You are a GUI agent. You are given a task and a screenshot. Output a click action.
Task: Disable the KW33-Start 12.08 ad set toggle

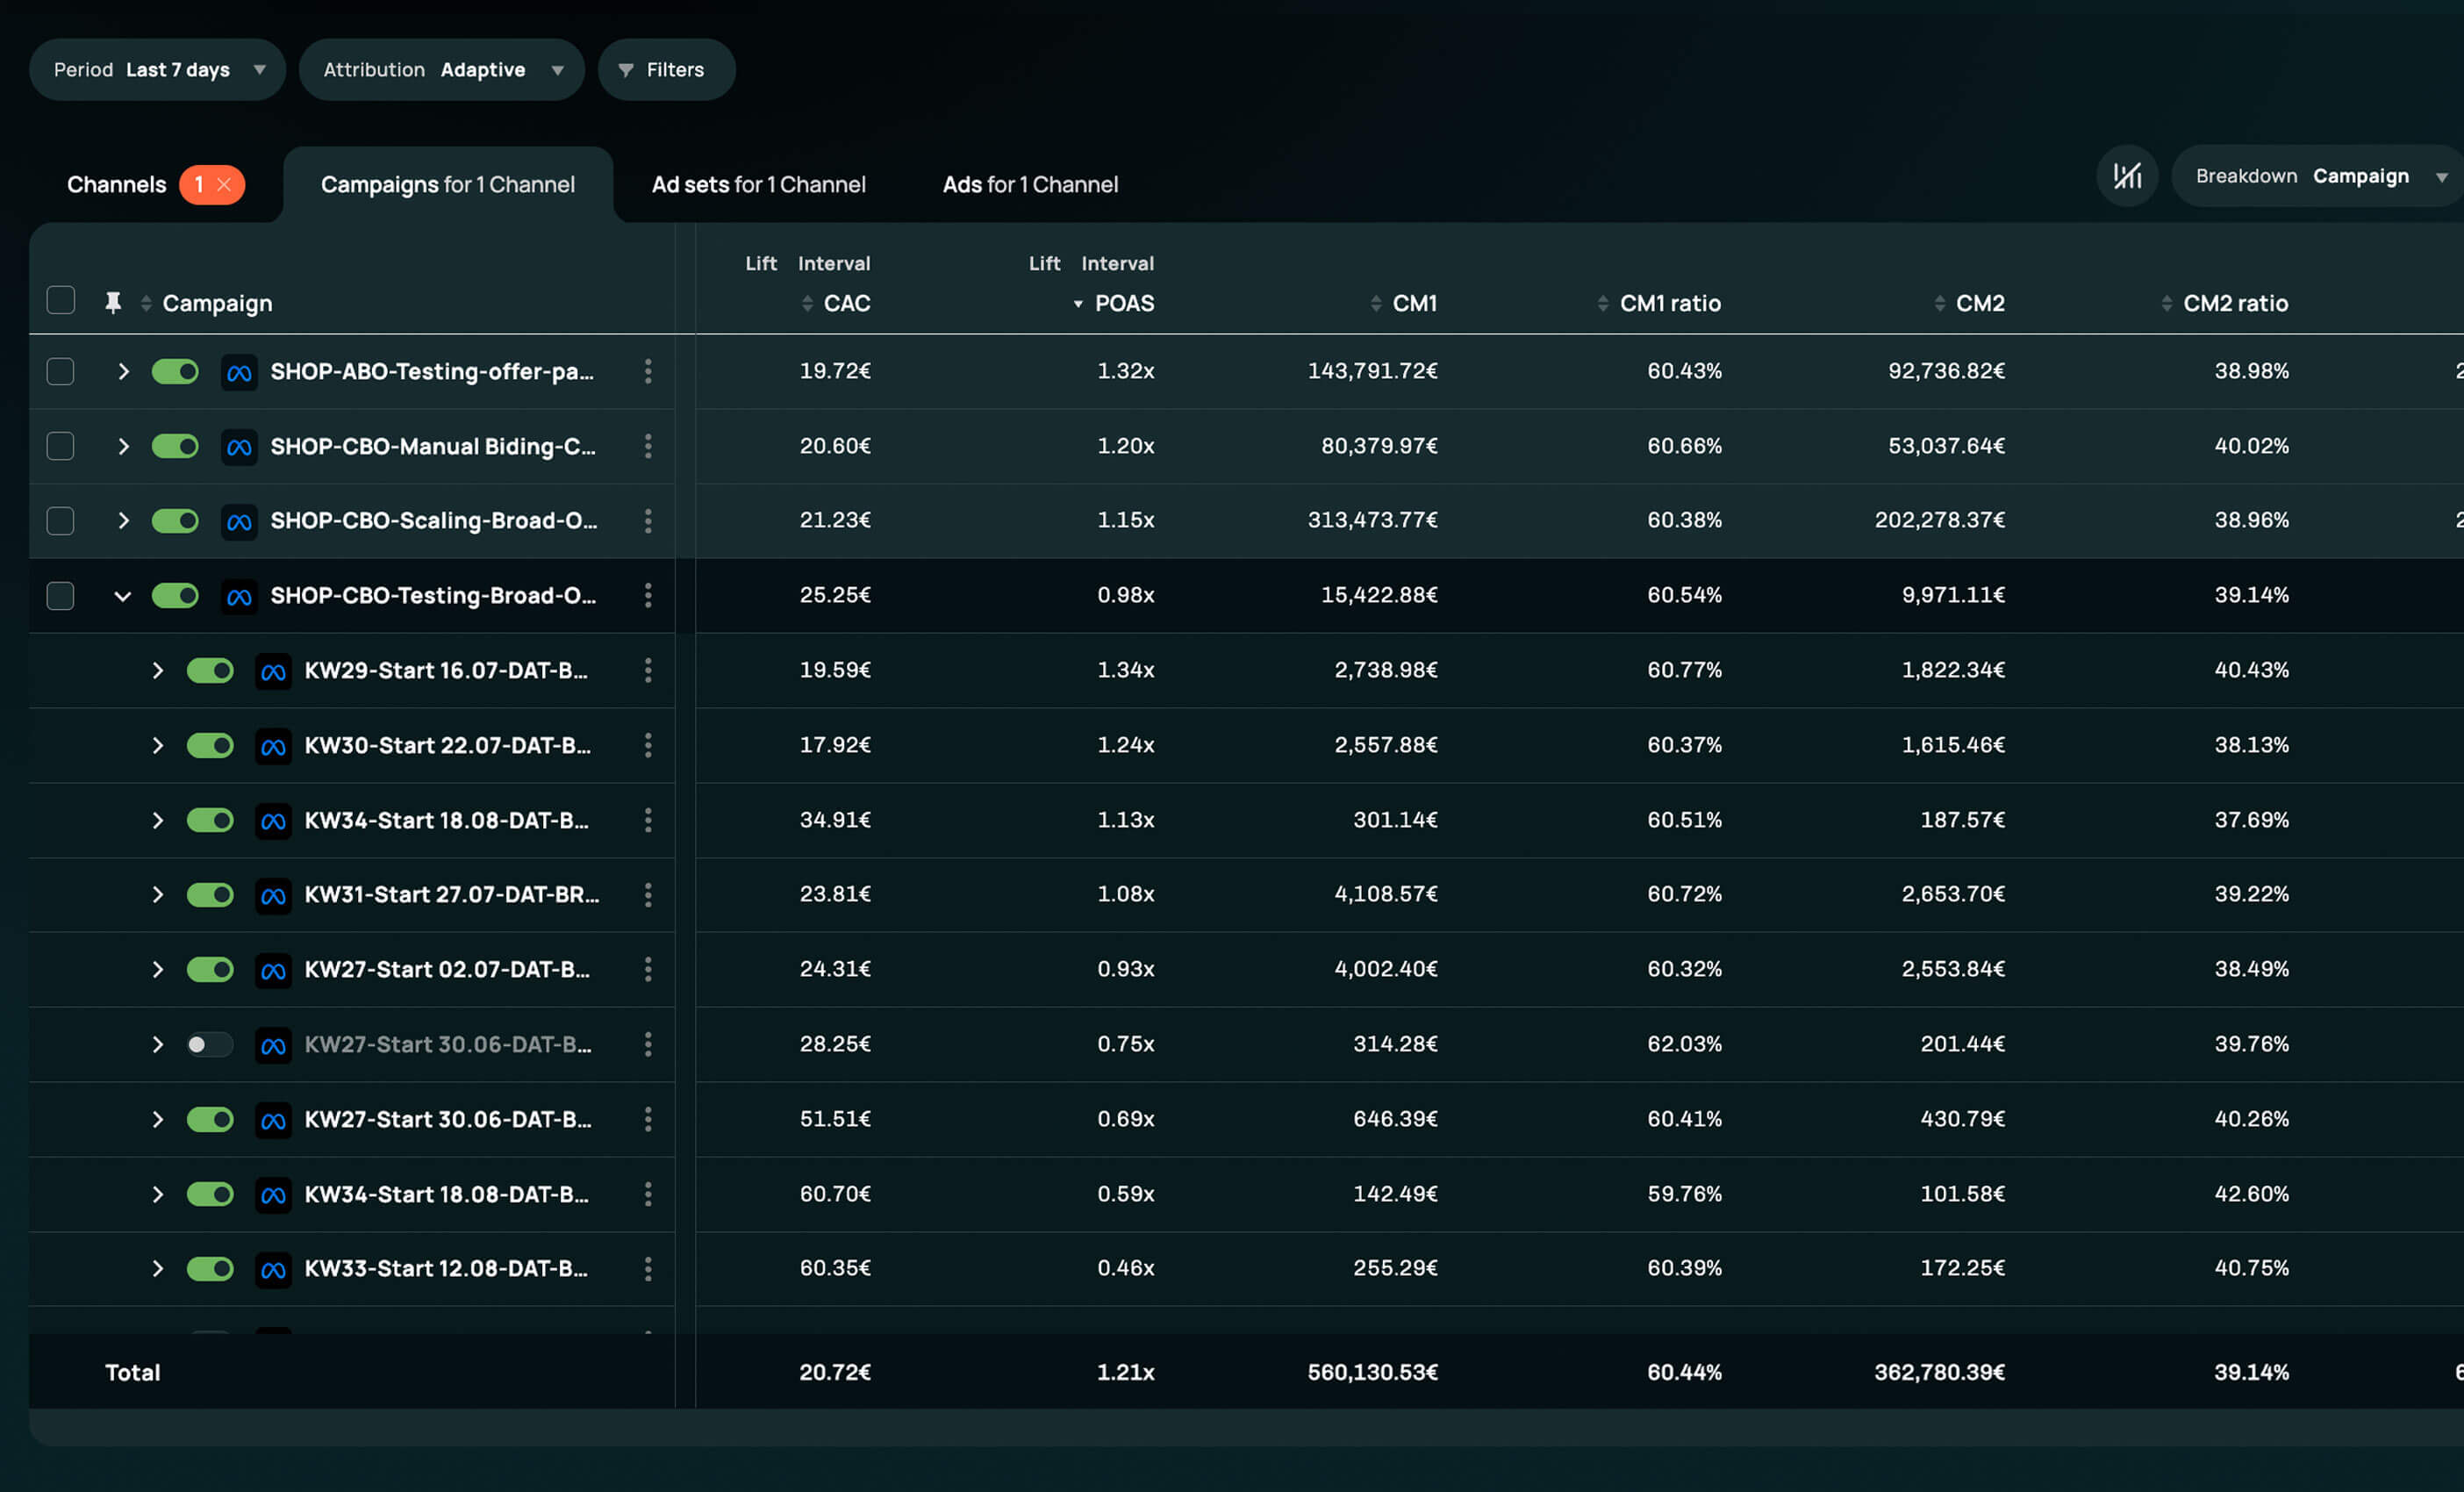[x=210, y=1268]
